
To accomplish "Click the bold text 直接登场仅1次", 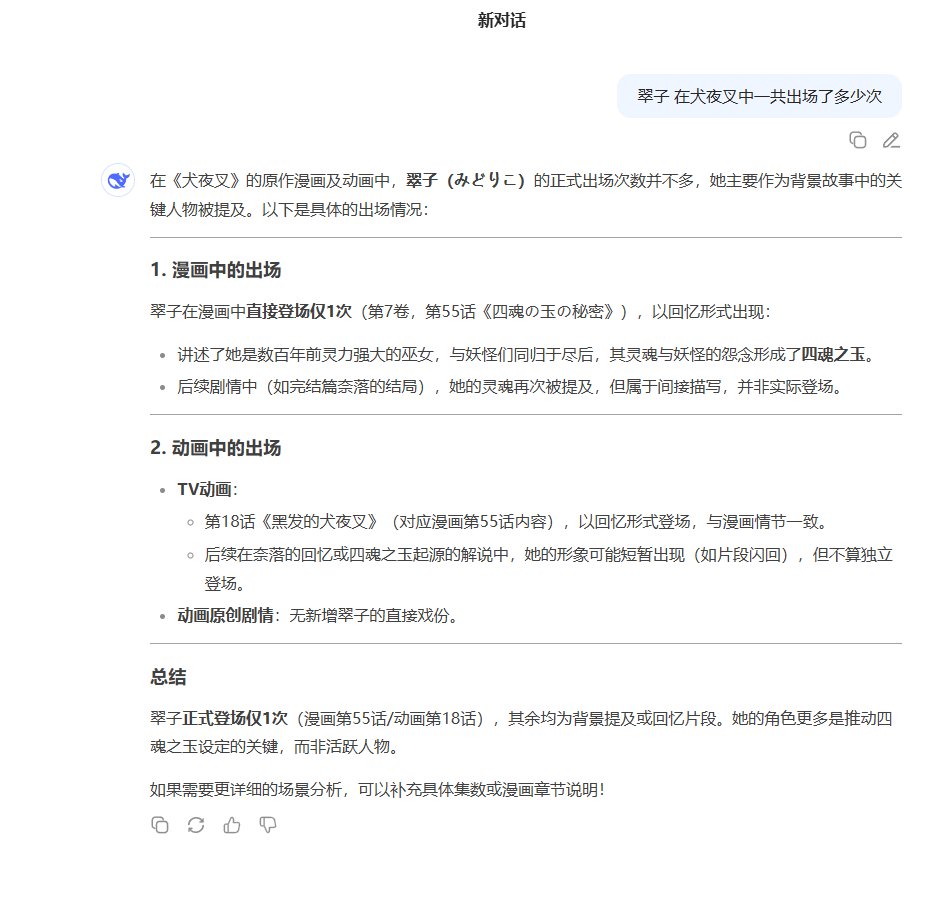I will 298,311.
